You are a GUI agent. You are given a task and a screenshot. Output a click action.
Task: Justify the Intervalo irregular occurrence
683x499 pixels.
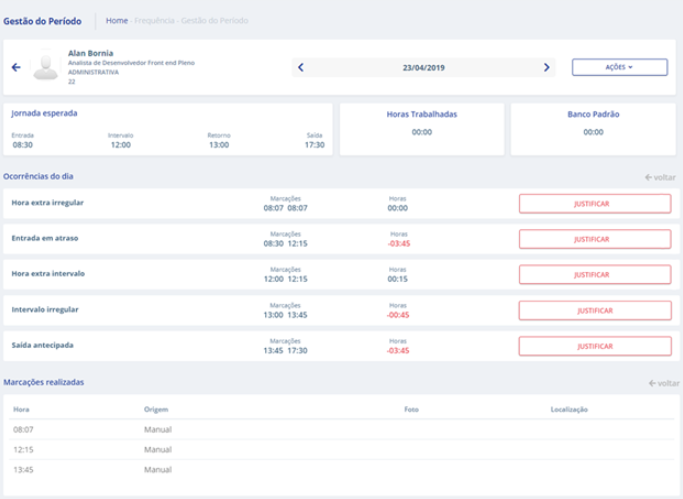tap(594, 310)
